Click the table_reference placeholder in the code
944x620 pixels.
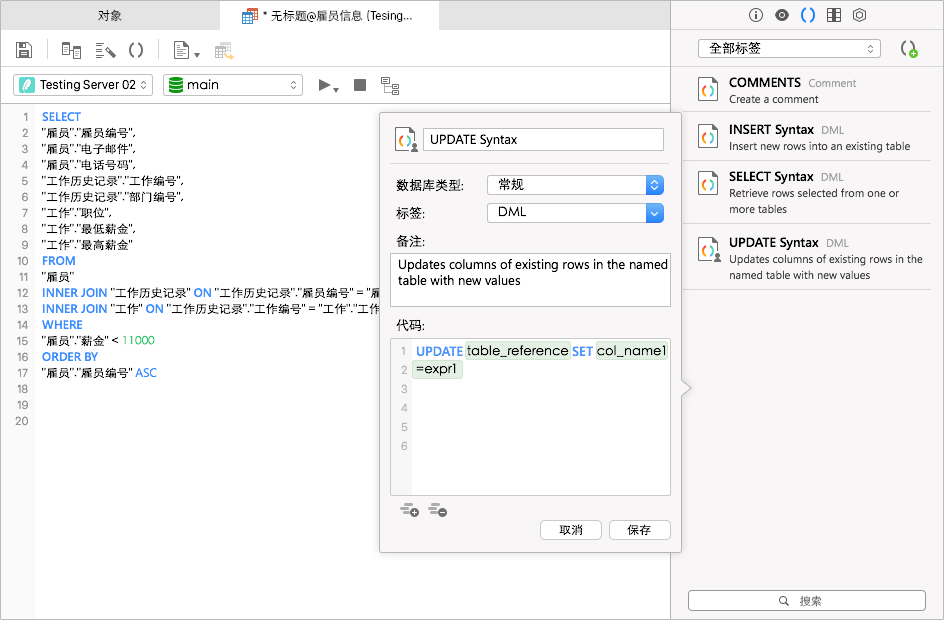[518, 351]
